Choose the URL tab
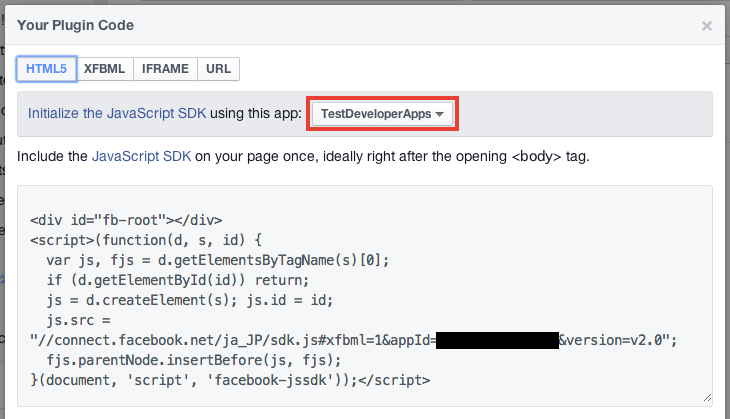This screenshot has height=419, width=730. pyautogui.click(x=218, y=69)
